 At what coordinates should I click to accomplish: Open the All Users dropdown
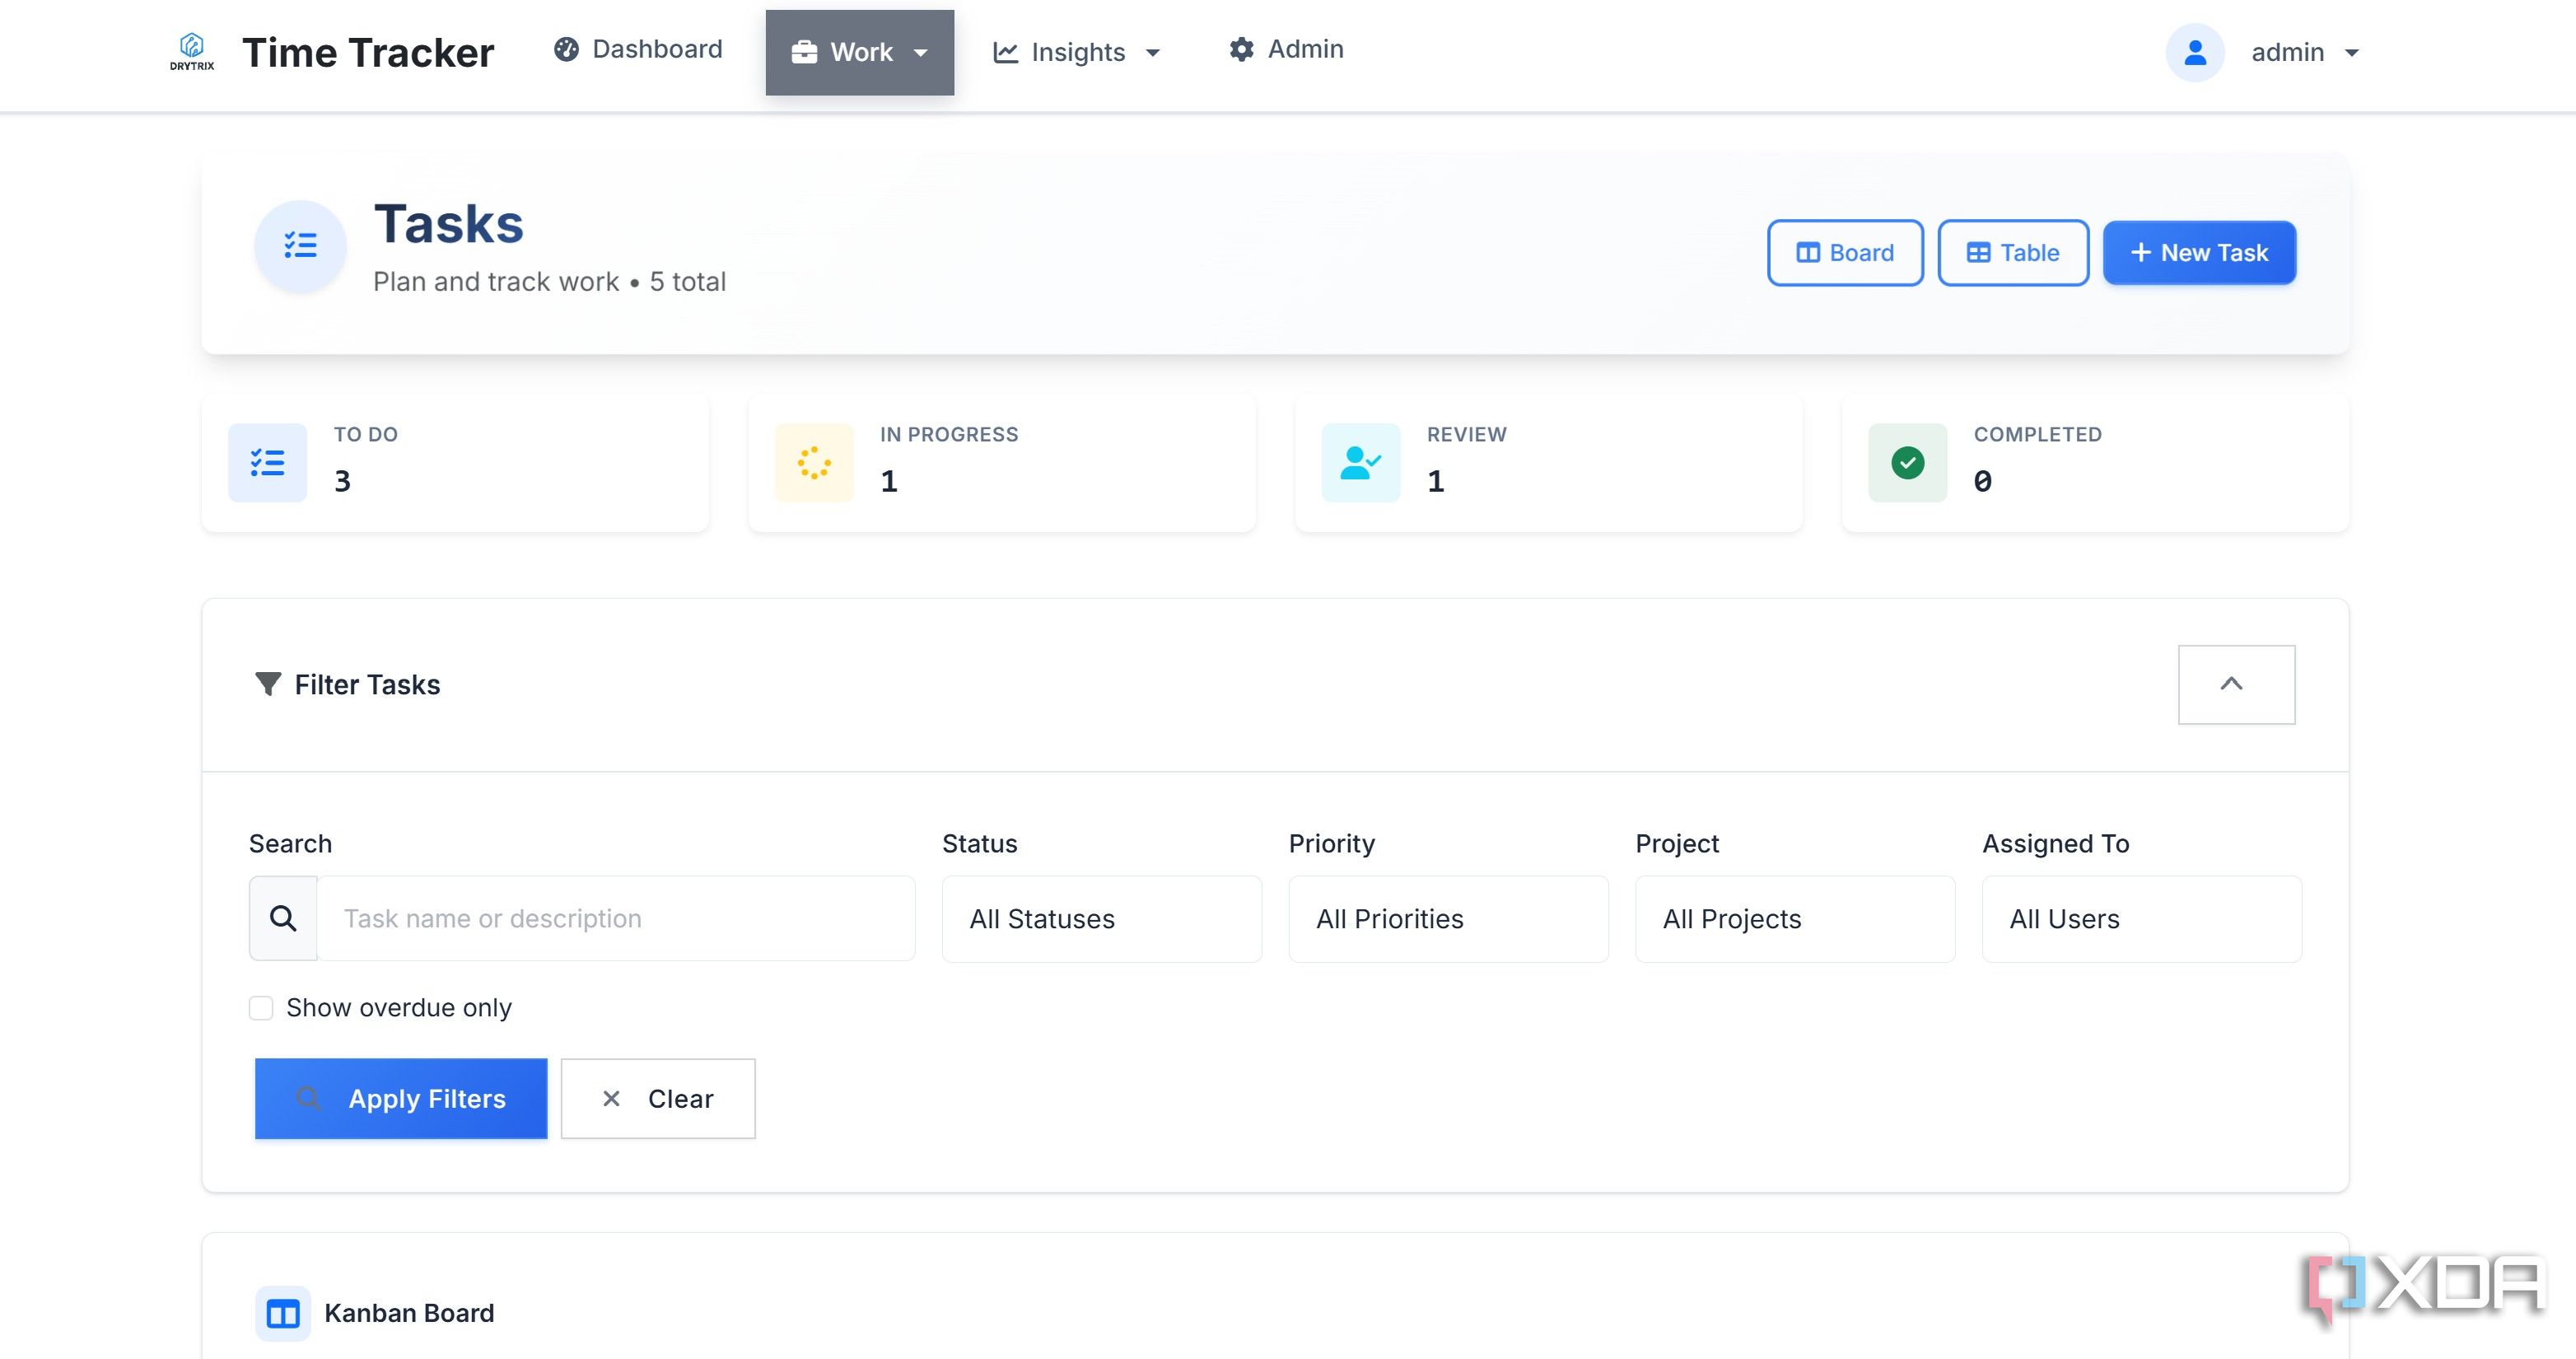click(2141, 919)
